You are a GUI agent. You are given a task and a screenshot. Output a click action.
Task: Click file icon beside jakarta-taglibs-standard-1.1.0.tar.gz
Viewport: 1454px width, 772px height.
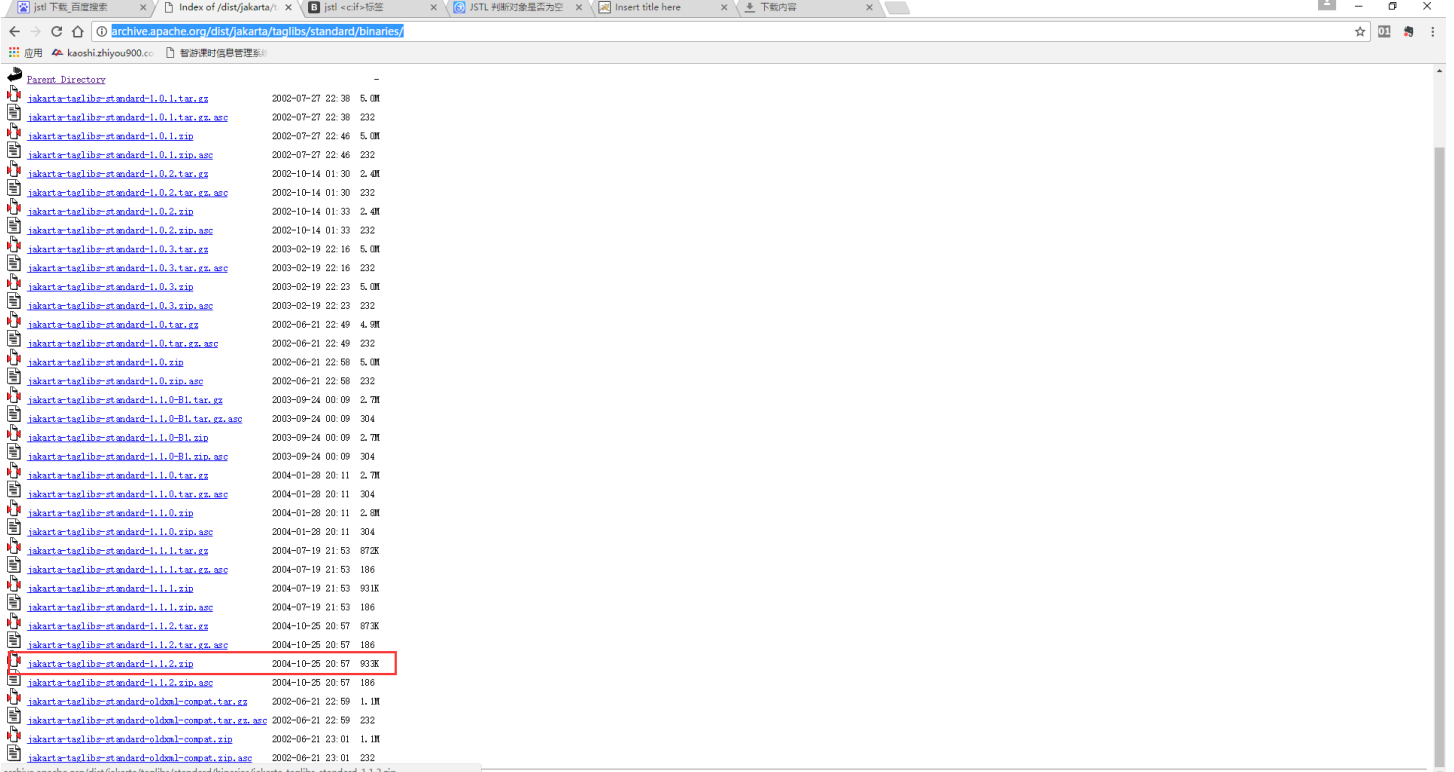click(x=14, y=471)
